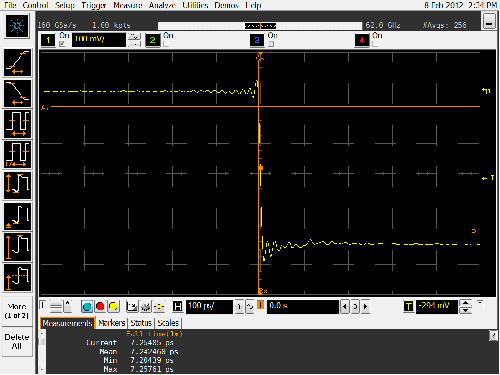
Task: Open the Demos menu
Action: [x=226, y=5]
